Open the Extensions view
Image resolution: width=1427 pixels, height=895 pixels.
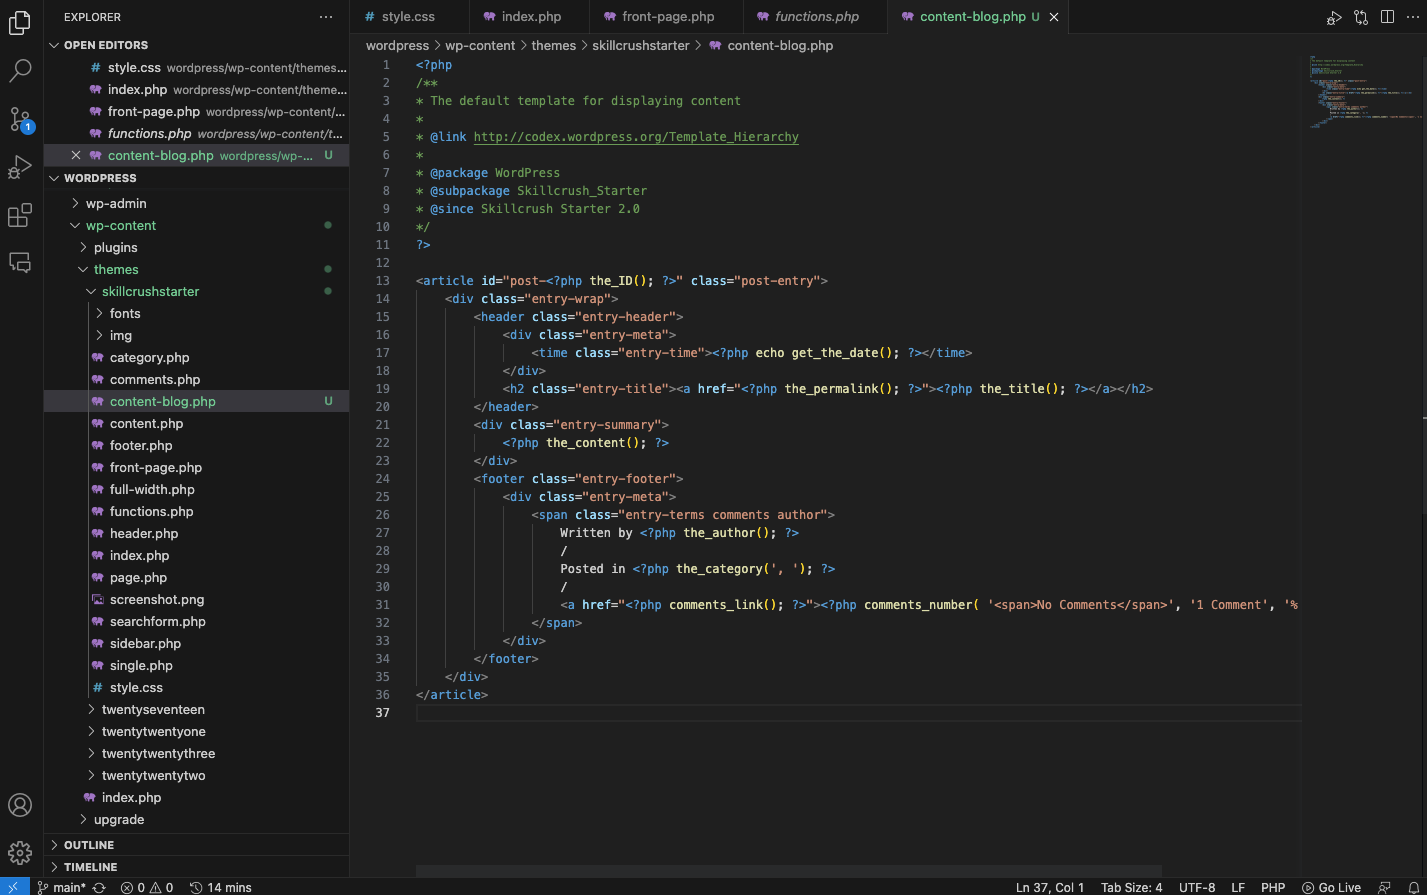tap(21, 215)
